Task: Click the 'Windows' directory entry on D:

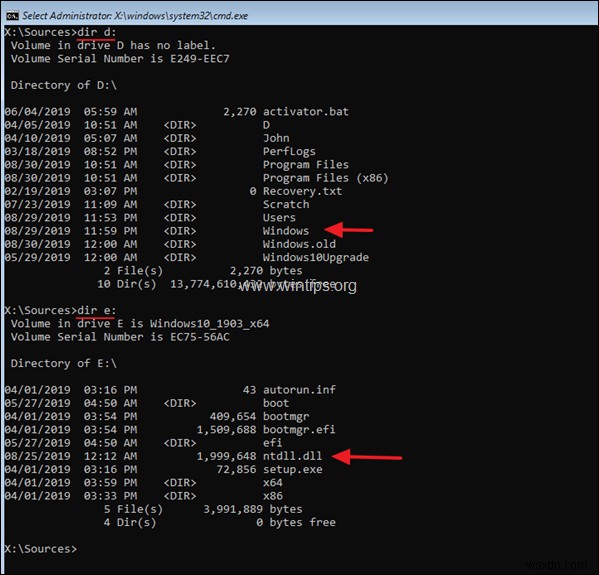Action: [x=286, y=231]
